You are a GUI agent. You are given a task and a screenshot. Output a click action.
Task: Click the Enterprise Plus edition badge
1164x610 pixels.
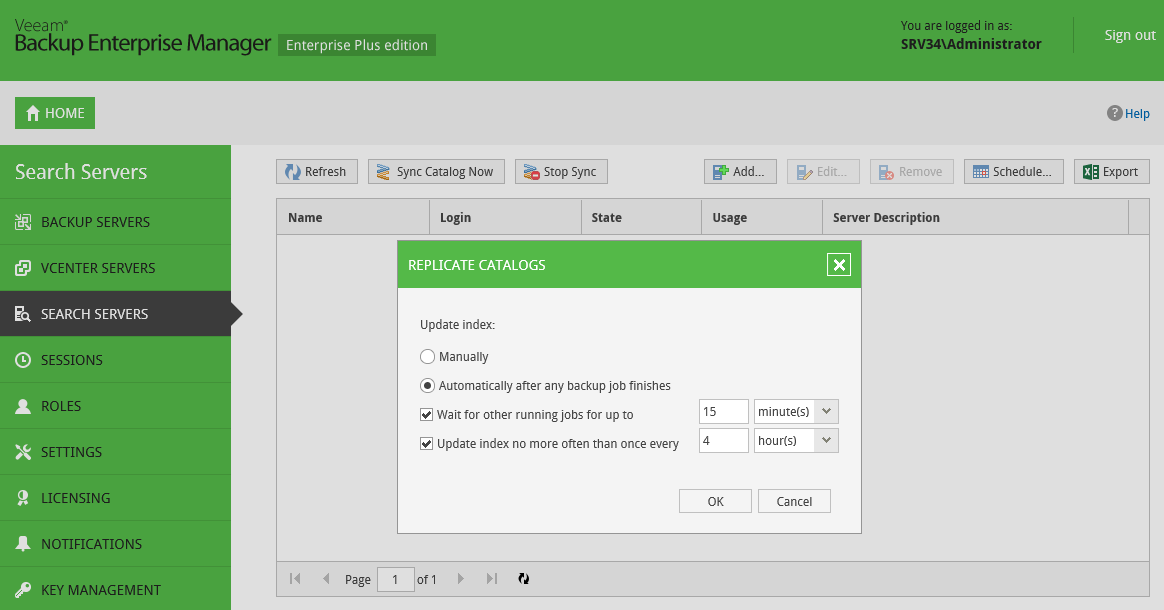(357, 45)
